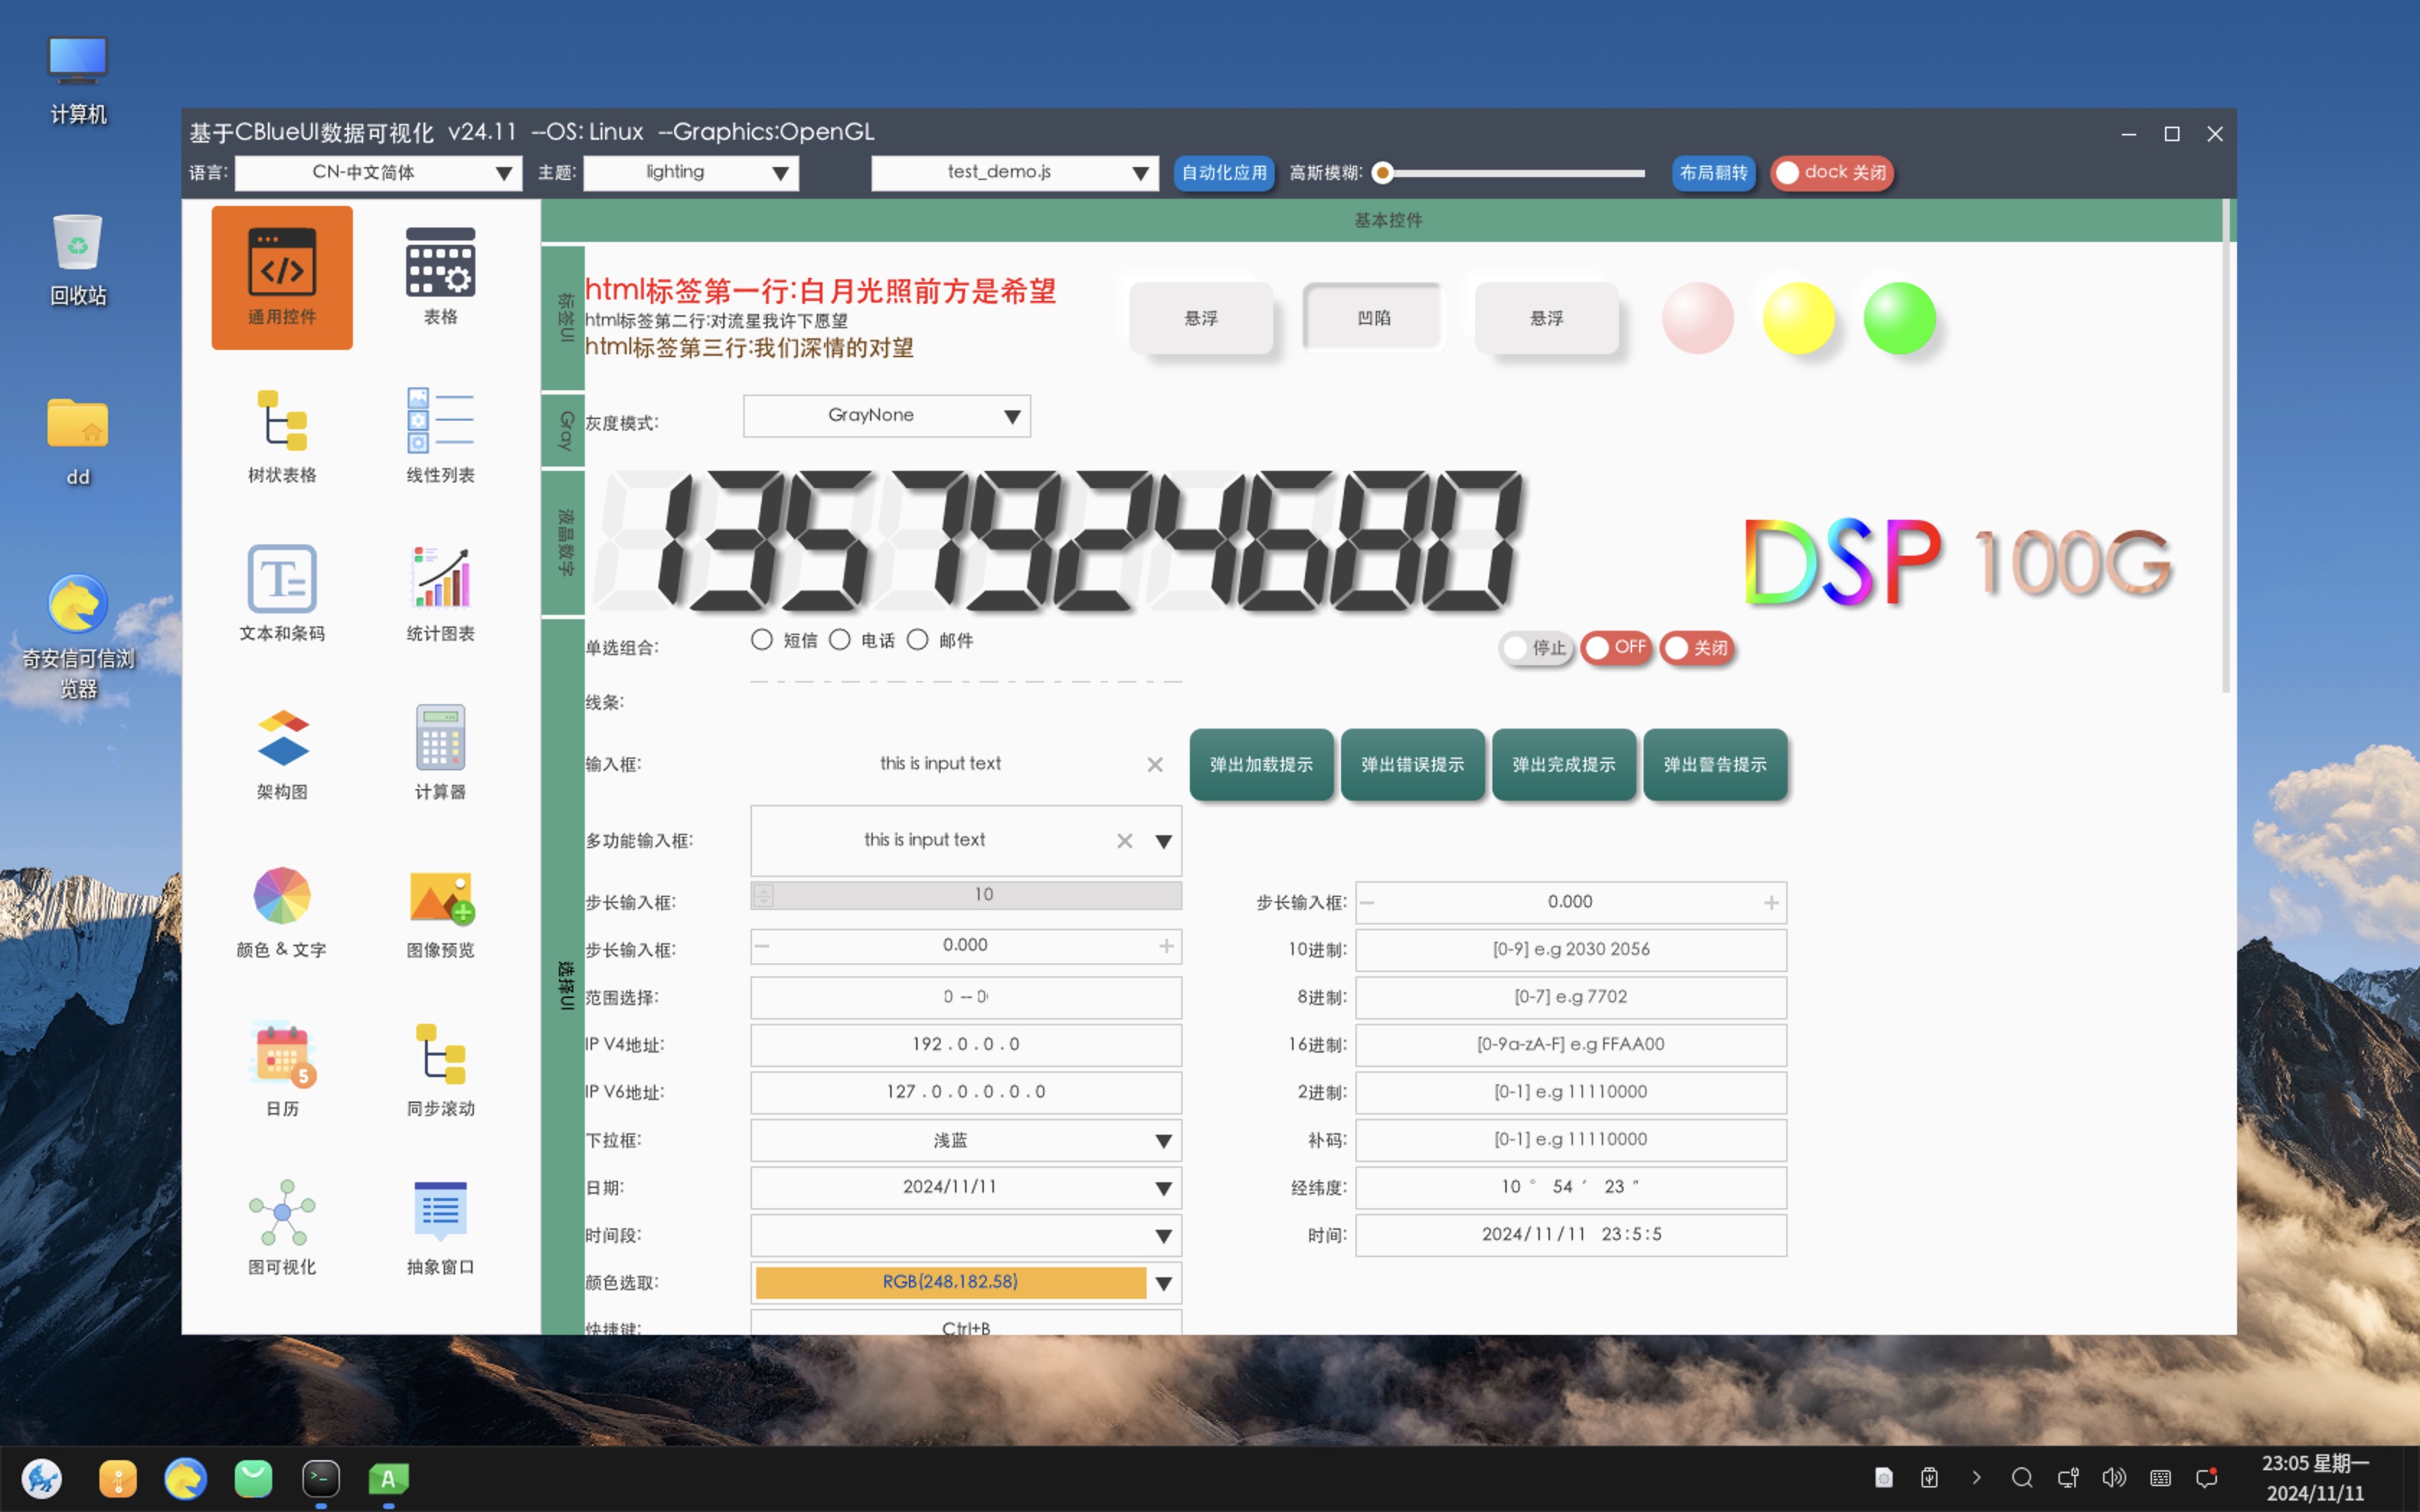Open 颜色 & 文字 color wheel section
Image resolution: width=2420 pixels, height=1512 pixels.
pyautogui.click(x=282, y=911)
